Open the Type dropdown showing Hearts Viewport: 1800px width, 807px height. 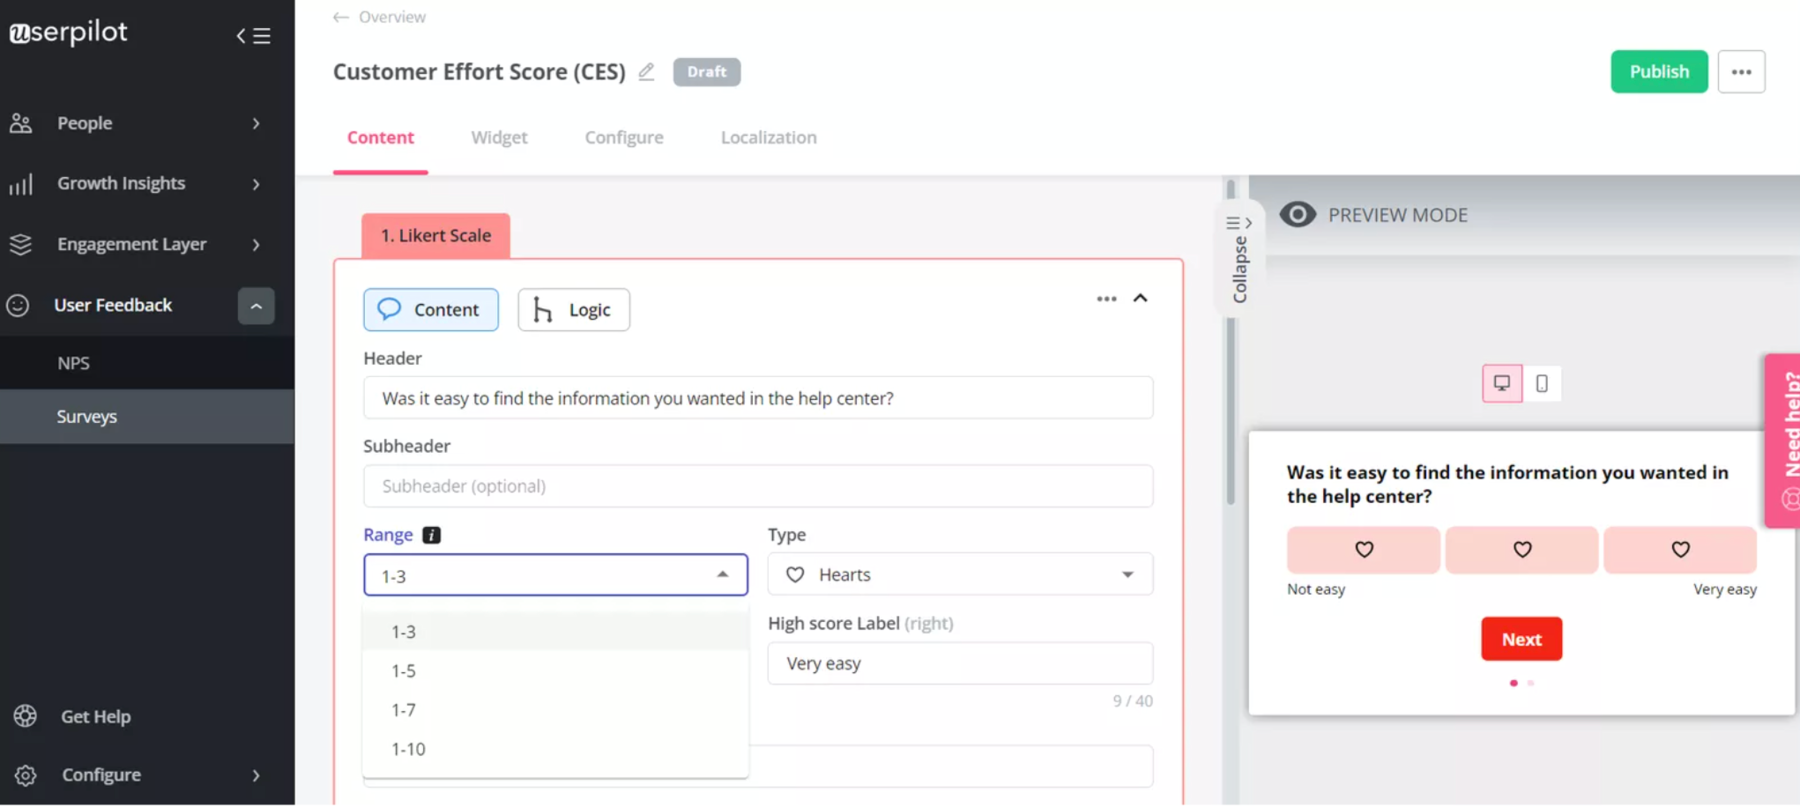[959, 575]
